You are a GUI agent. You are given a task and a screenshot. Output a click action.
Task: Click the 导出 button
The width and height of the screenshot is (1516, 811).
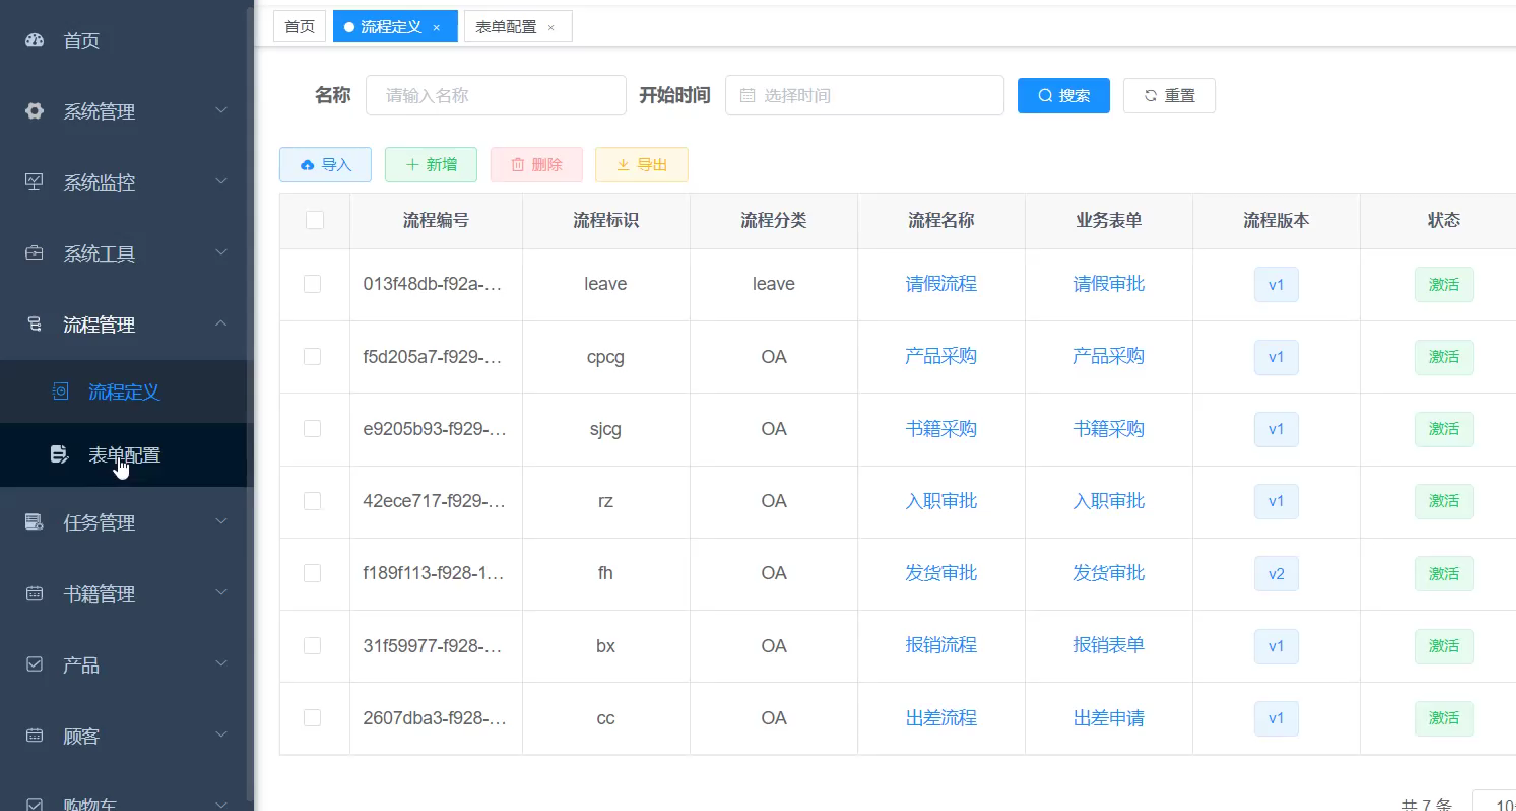[x=642, y=164]
